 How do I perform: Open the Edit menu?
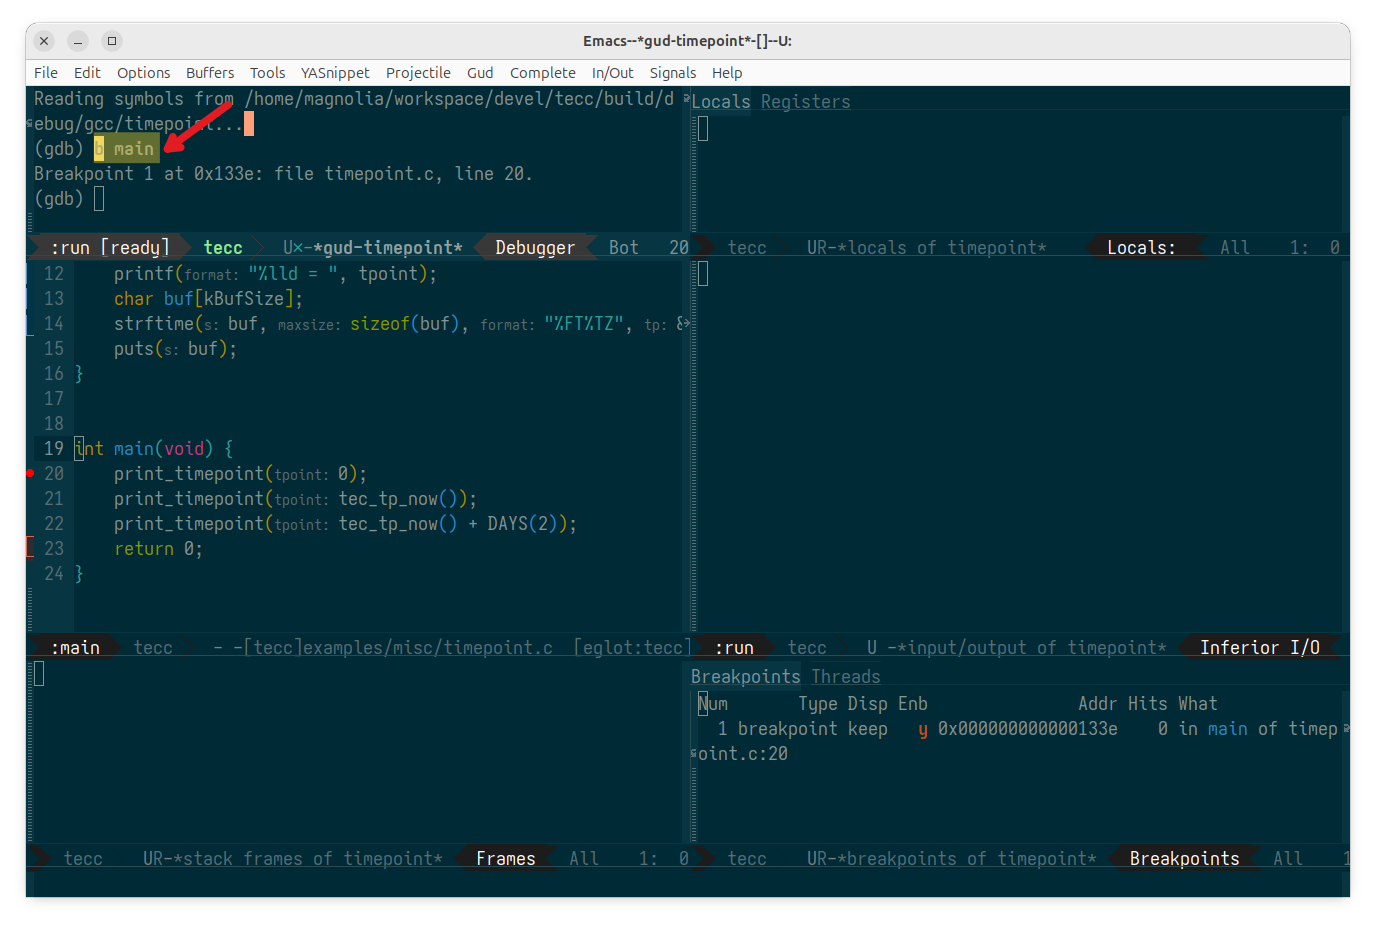87,73
